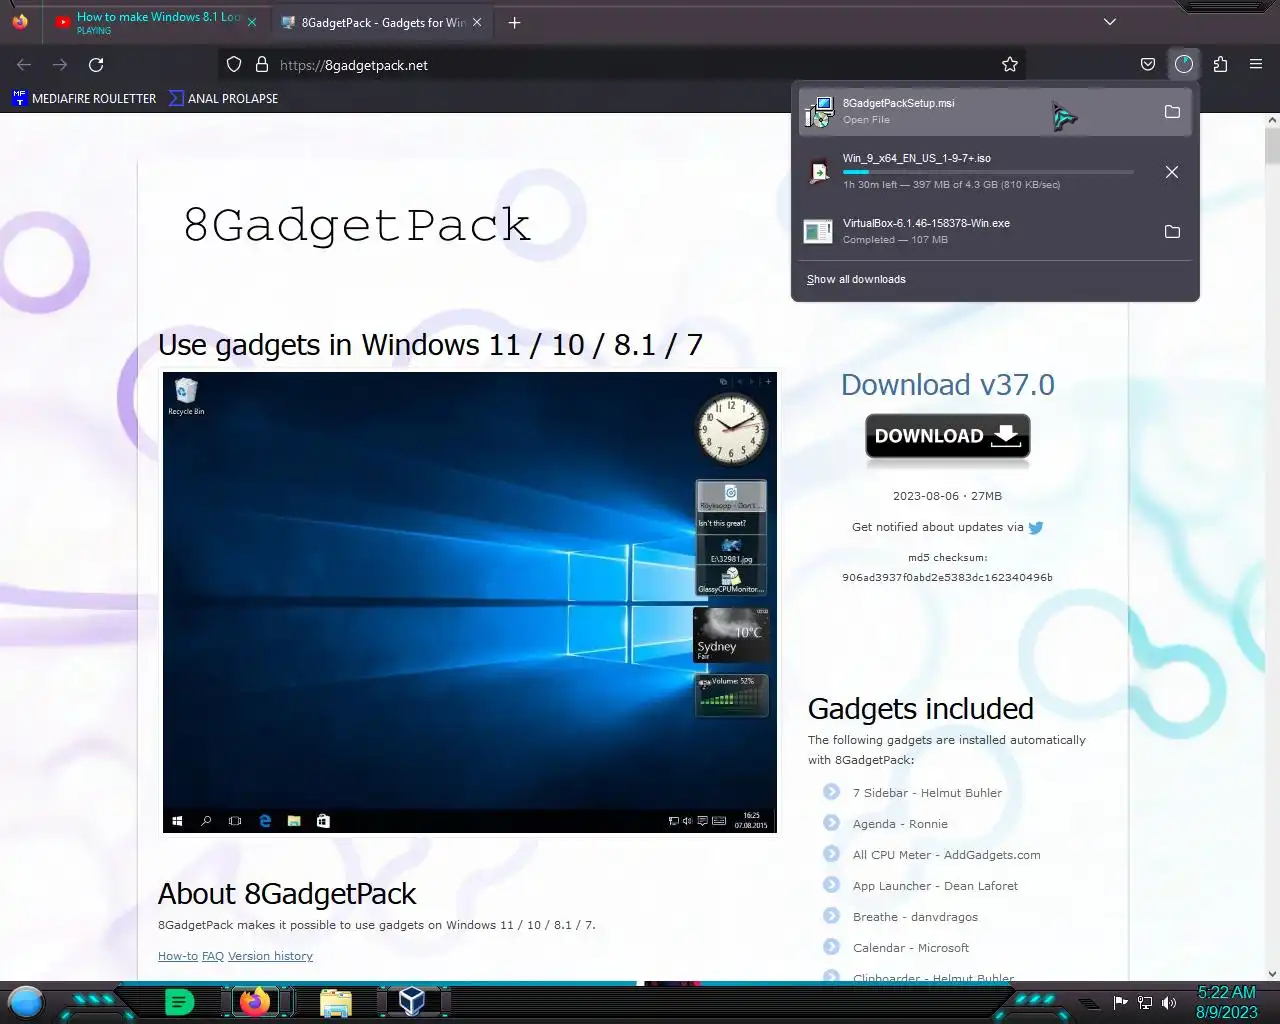The width and height of the screenshot is (1280, 1024).
Task: Click the Firefox logo at tab bar start
Action: coord(20,22)
